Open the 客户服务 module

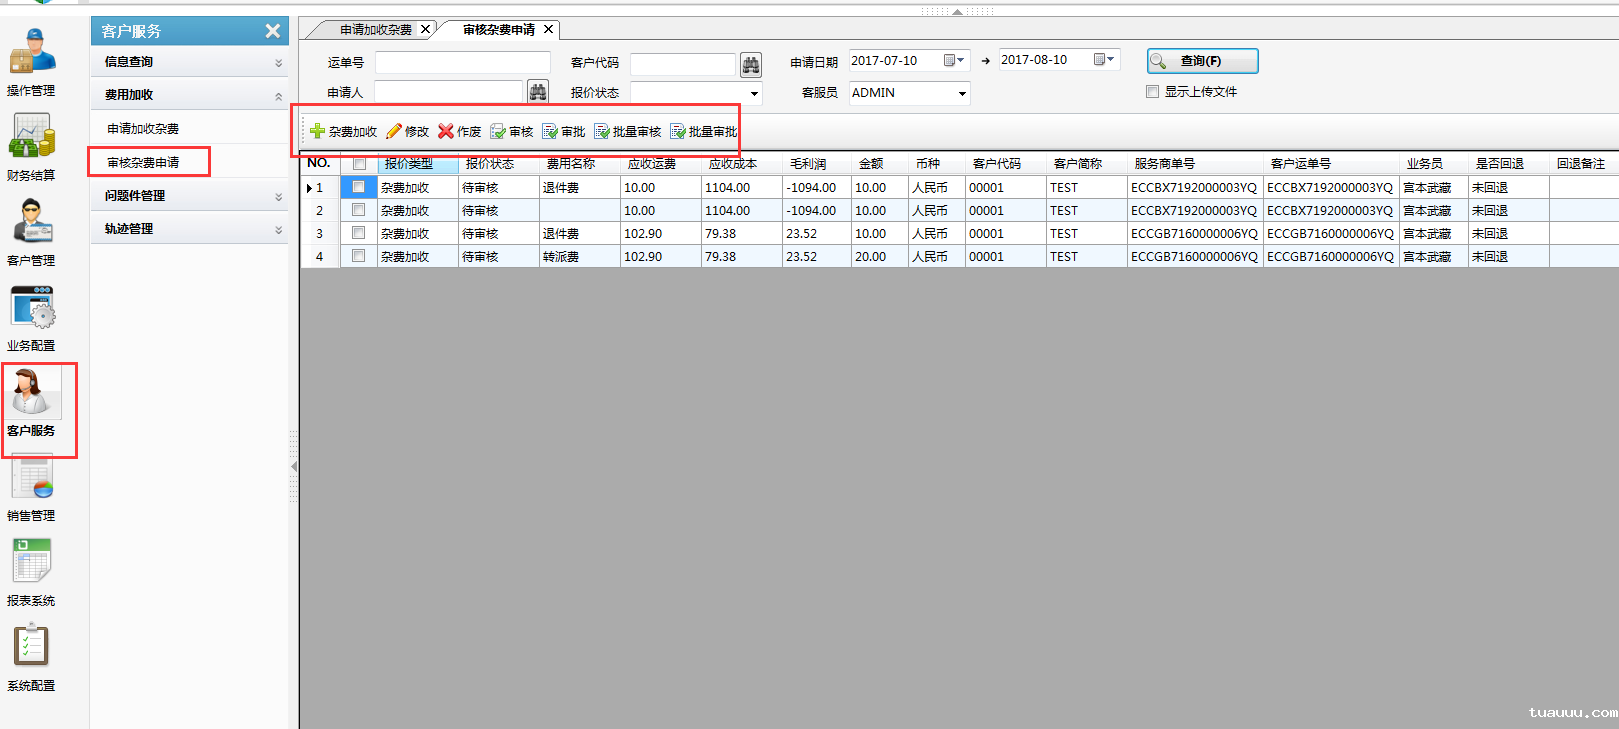[x=31, y=402]
